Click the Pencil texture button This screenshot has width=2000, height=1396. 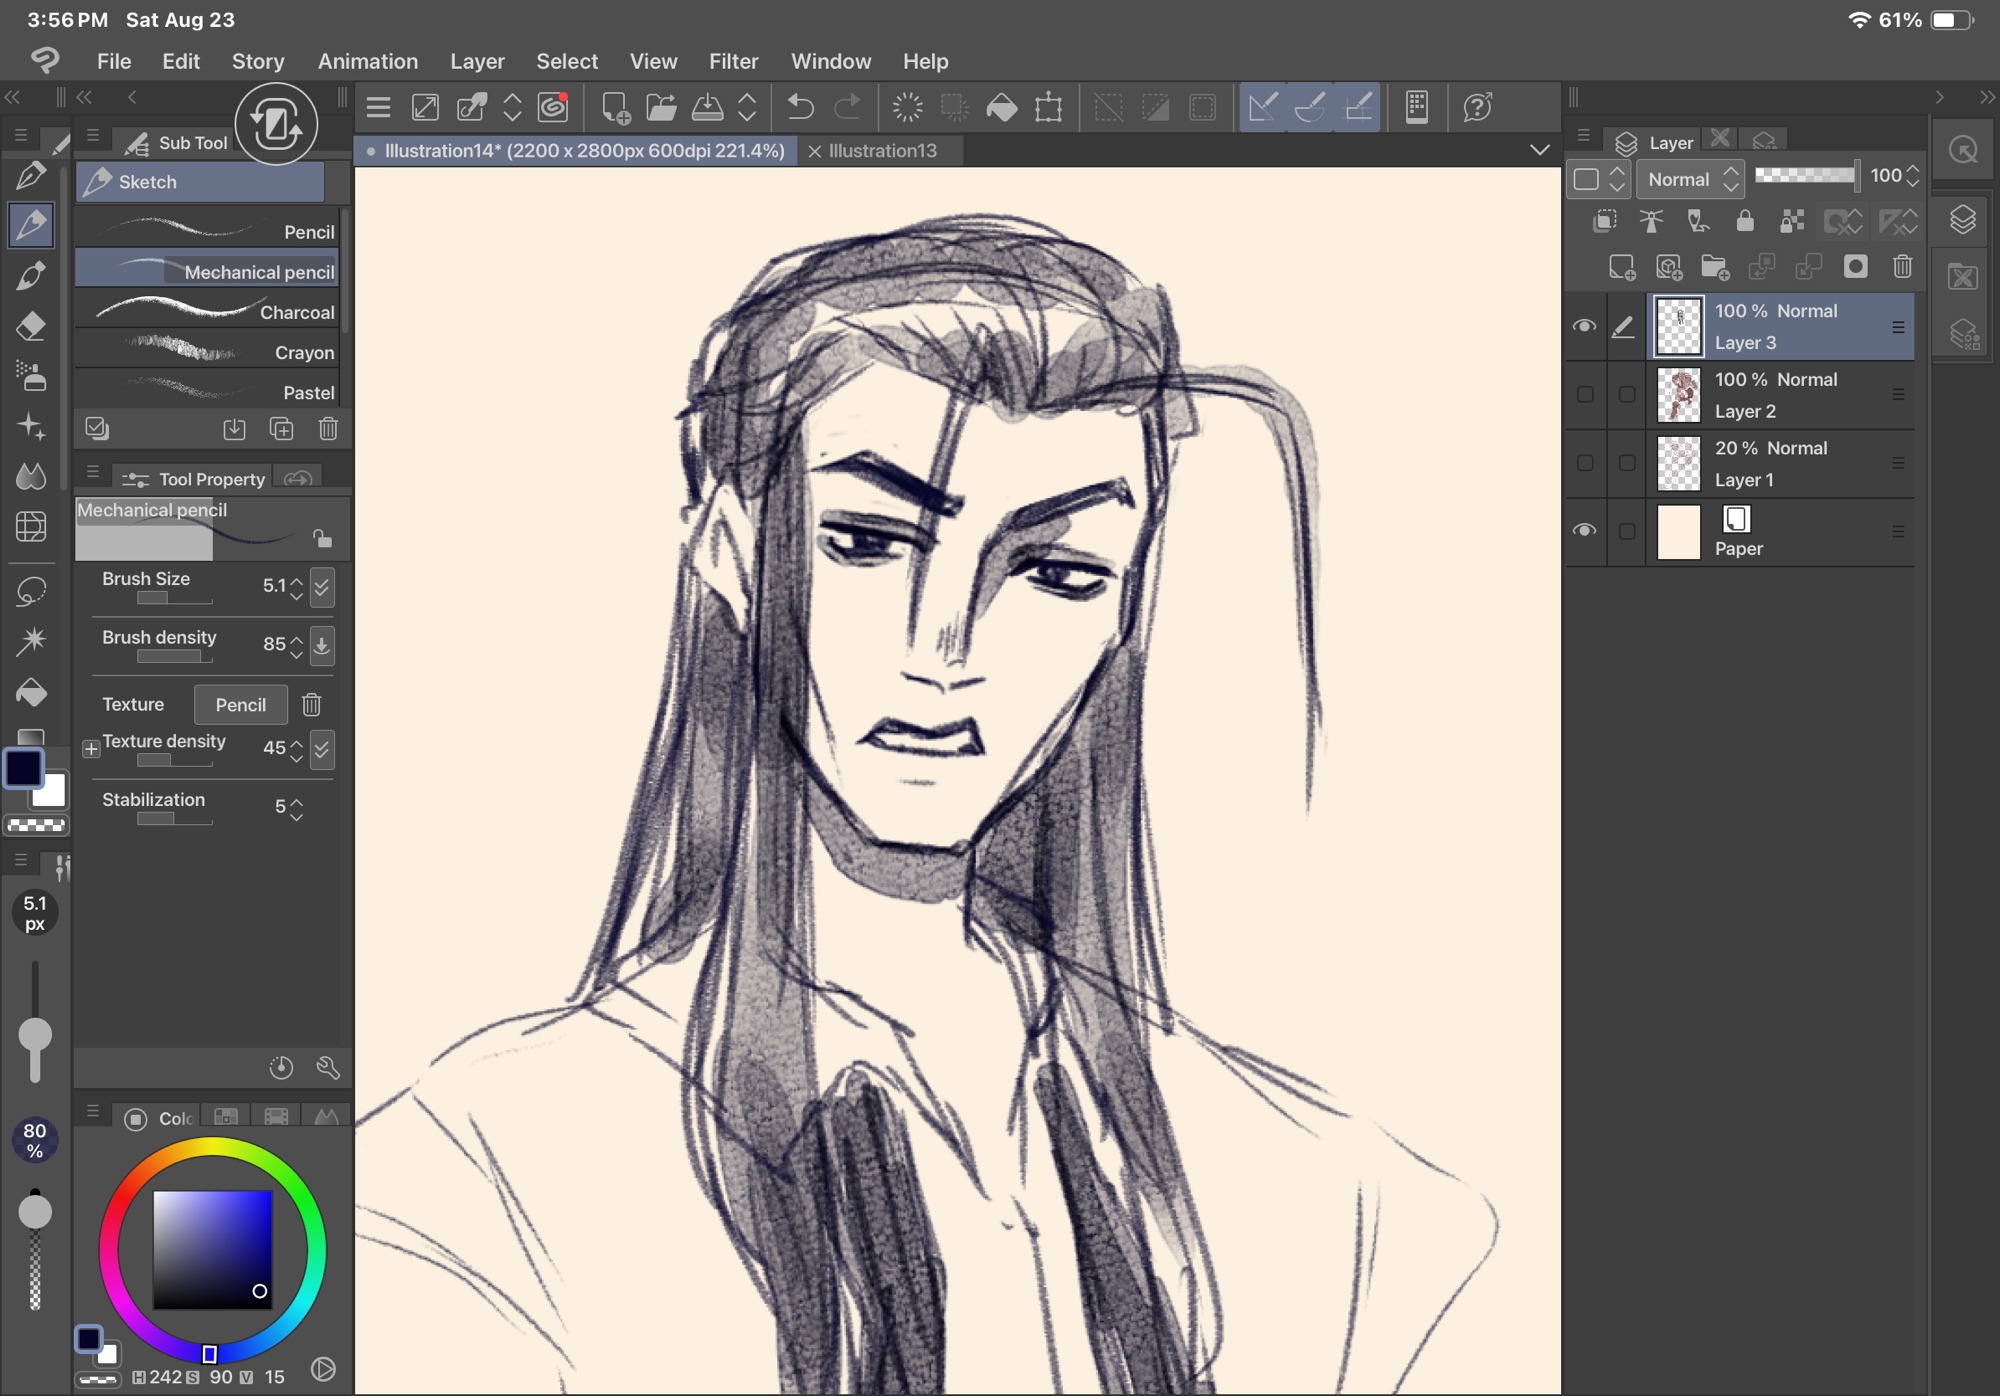(x=240, y=704)
